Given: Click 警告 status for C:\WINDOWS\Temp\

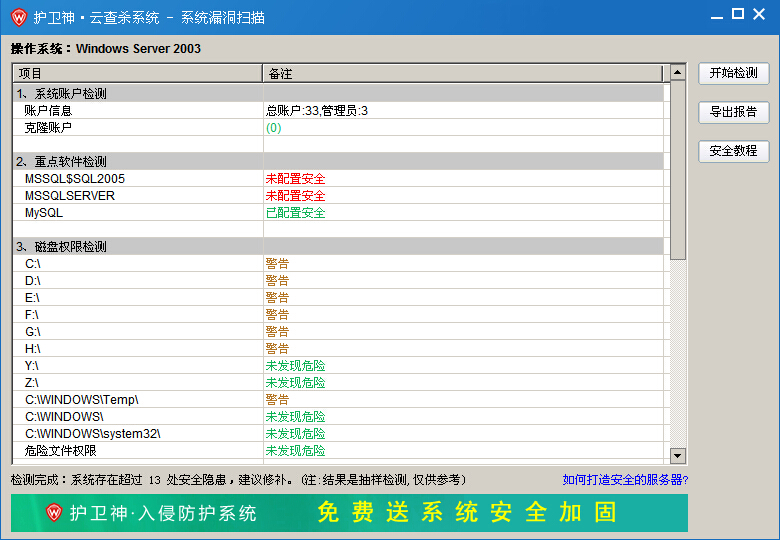Looking at the screenshot, I should (277, 399).
